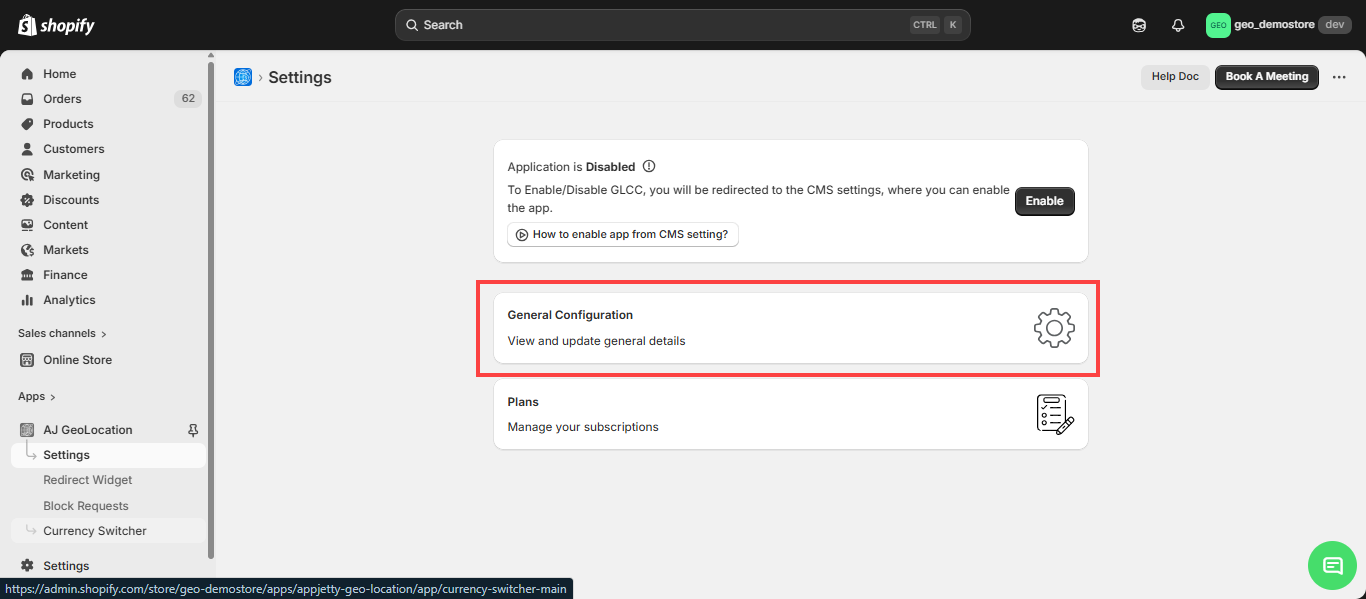The width and height of the screenshot is (1366, 599).
Task: Click the Plans checklist icon
Action: (1054, 414)
